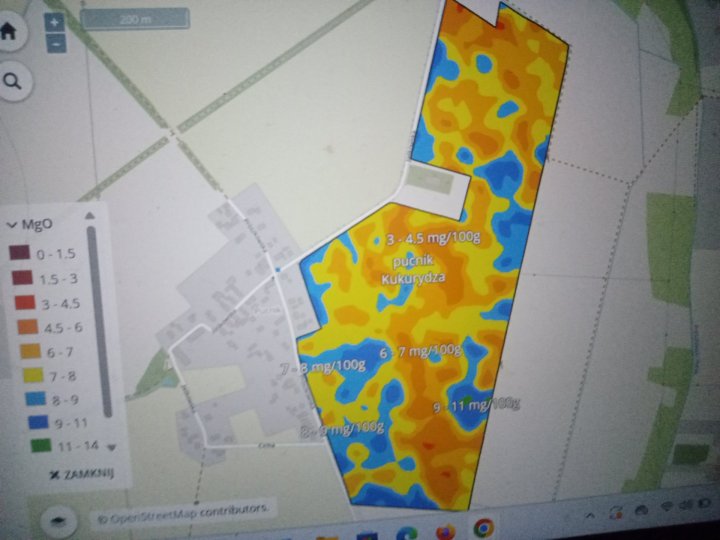Zoom out with the minus button
720x540 pixels.
pyautogui.click(x=56, y=43)
